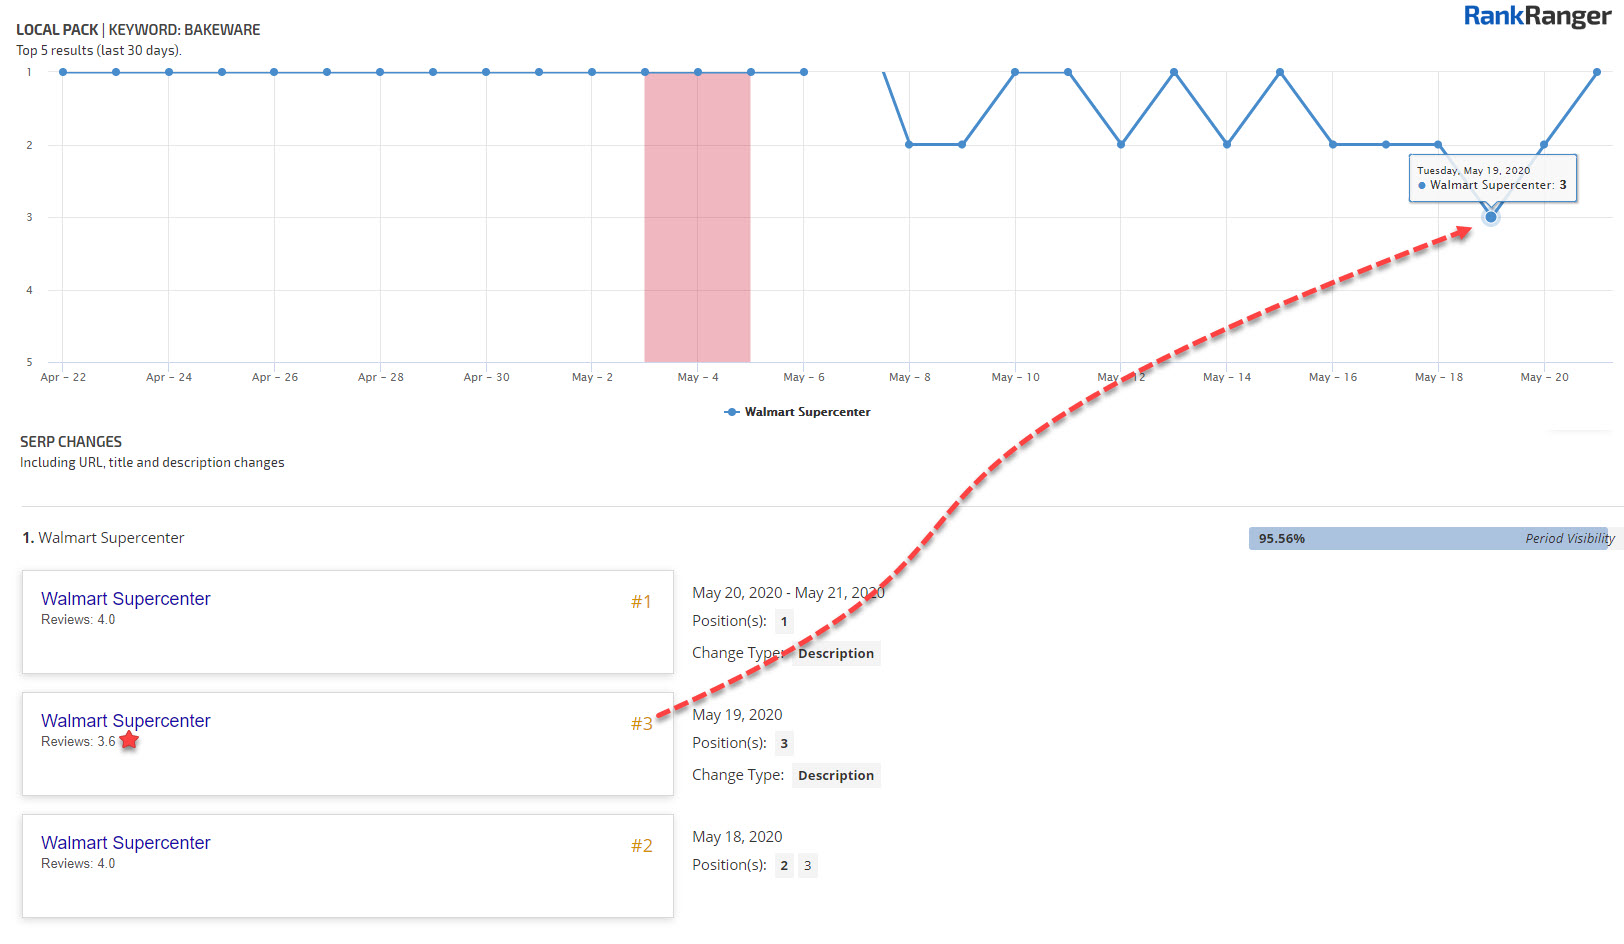Screen dimensions: 1624x944
Task: Click position badge 2 under May 18, 2020
Action: click(784, 865)
